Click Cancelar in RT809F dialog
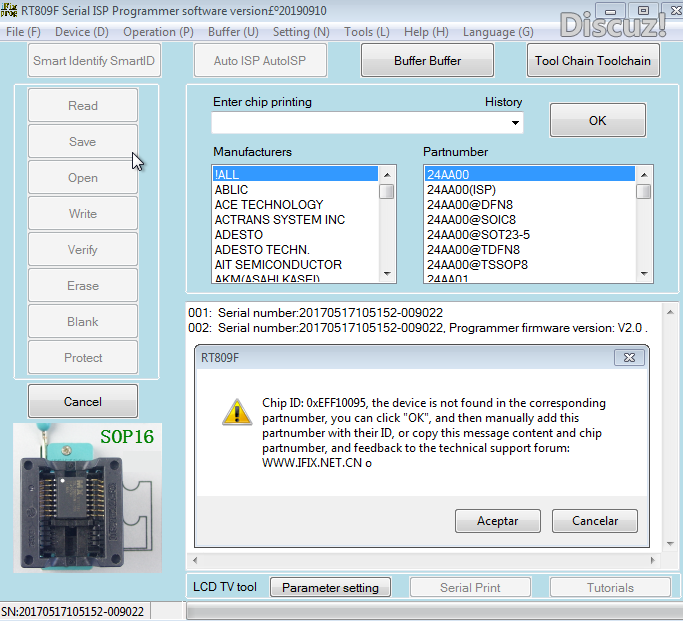Viewport: 683px width, 621px height. (595, 521)
